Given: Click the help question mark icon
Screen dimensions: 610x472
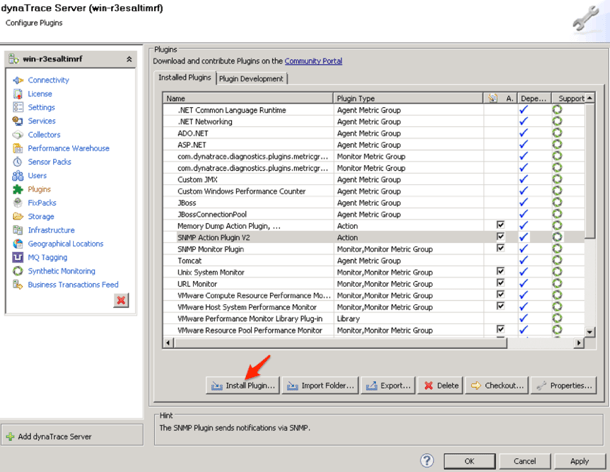Looking at the screenshot, I should point(427,461).
